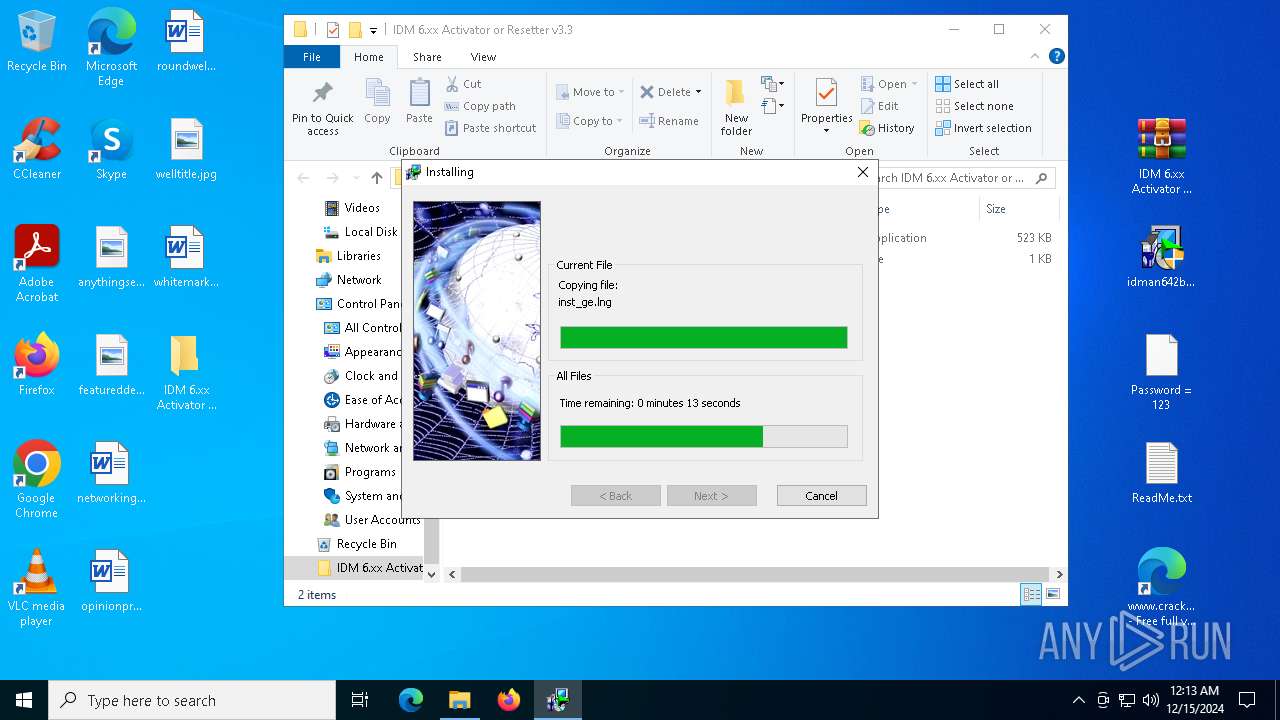Image resolution: width=1280 pixels, height=720 pixels.
Task: Open Firefox desktop shortcut
Action: point(37,365)
